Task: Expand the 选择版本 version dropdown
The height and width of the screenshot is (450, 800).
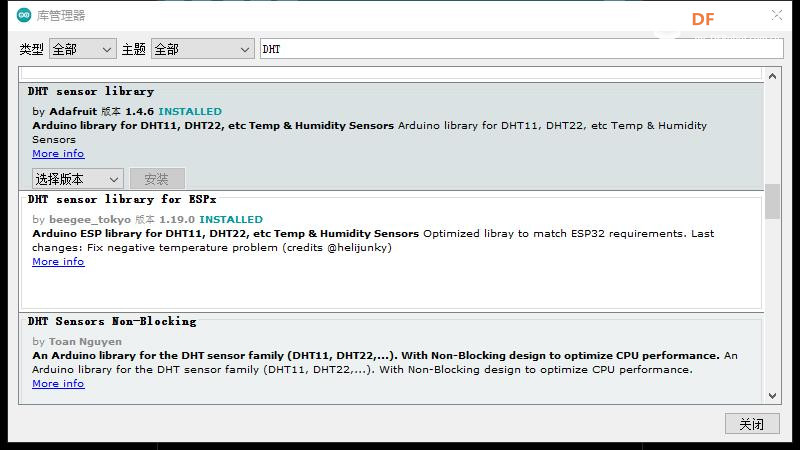Action: pyautogui.click(x=78, y=179)
